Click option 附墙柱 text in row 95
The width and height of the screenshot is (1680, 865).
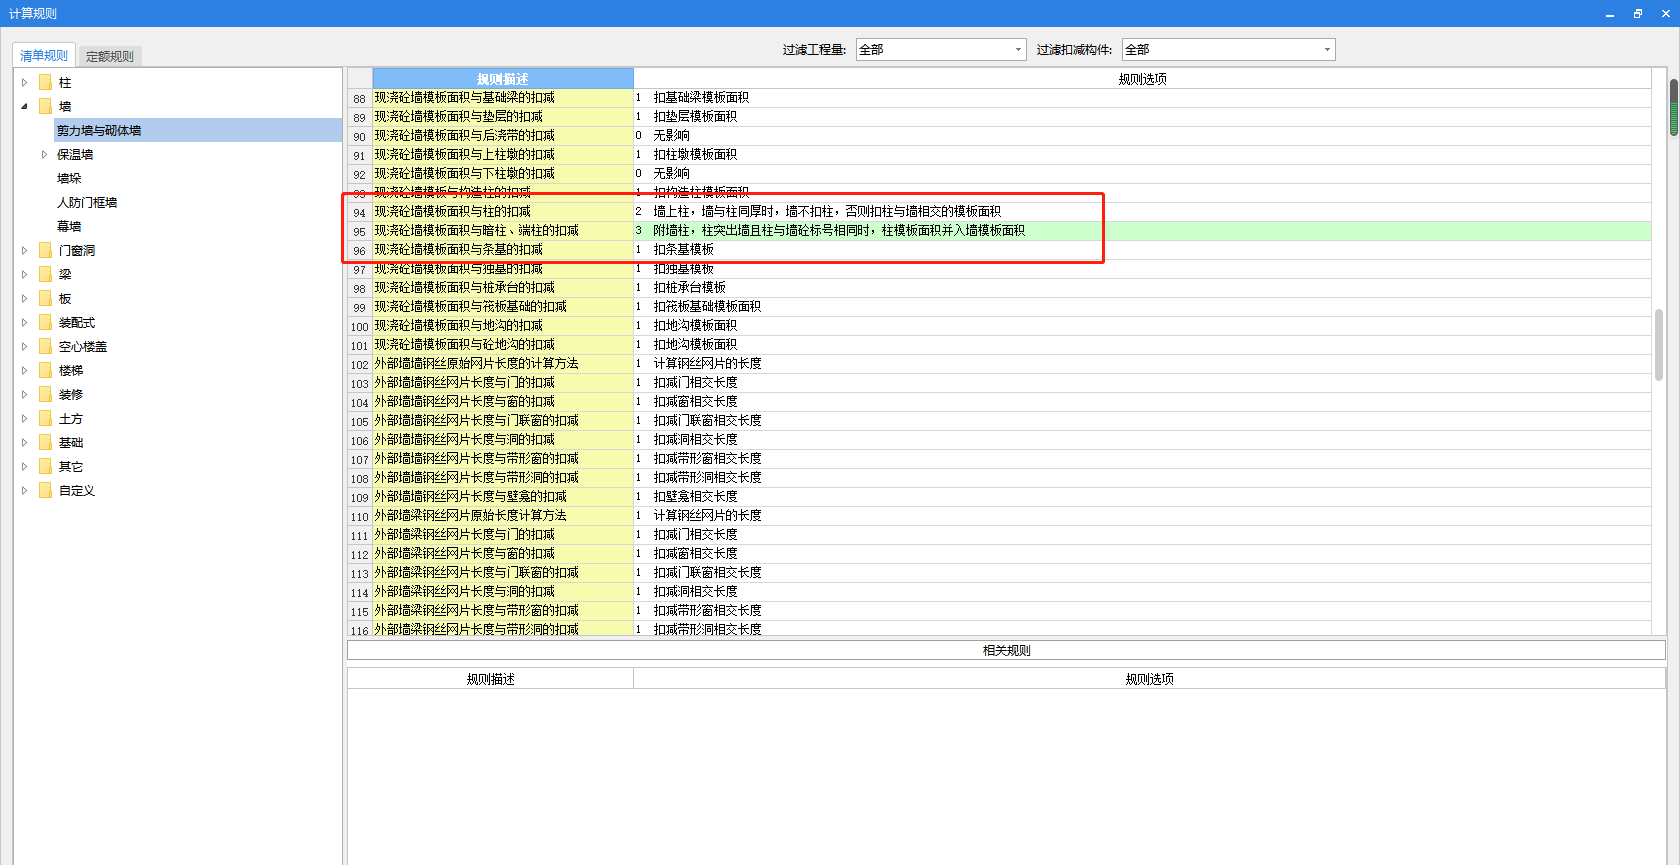click(x=839, y=231)
